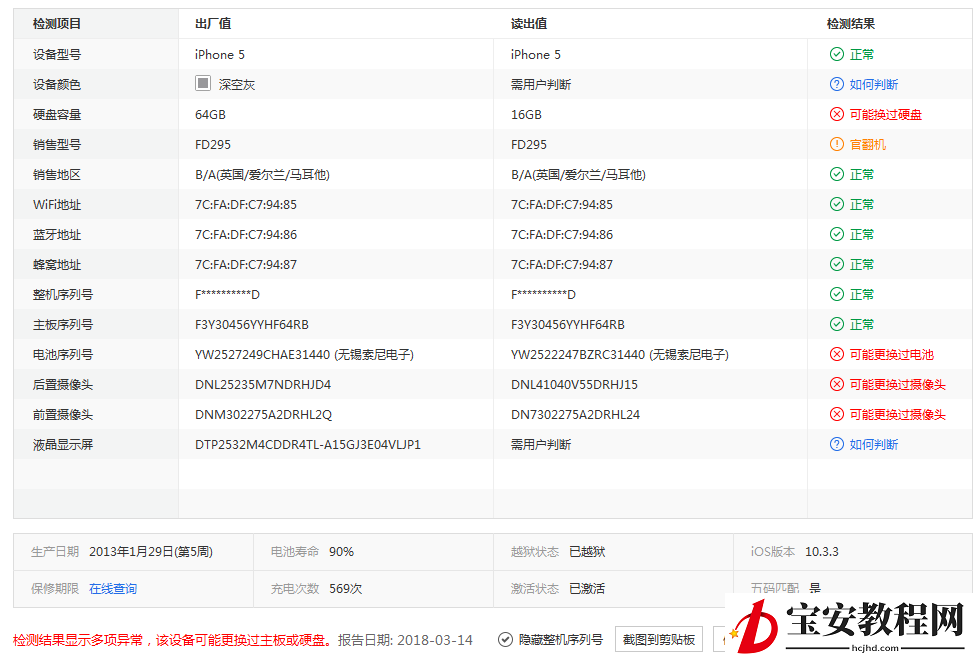Open 如何判断 link for 液晶显示屏

[874, 444]
